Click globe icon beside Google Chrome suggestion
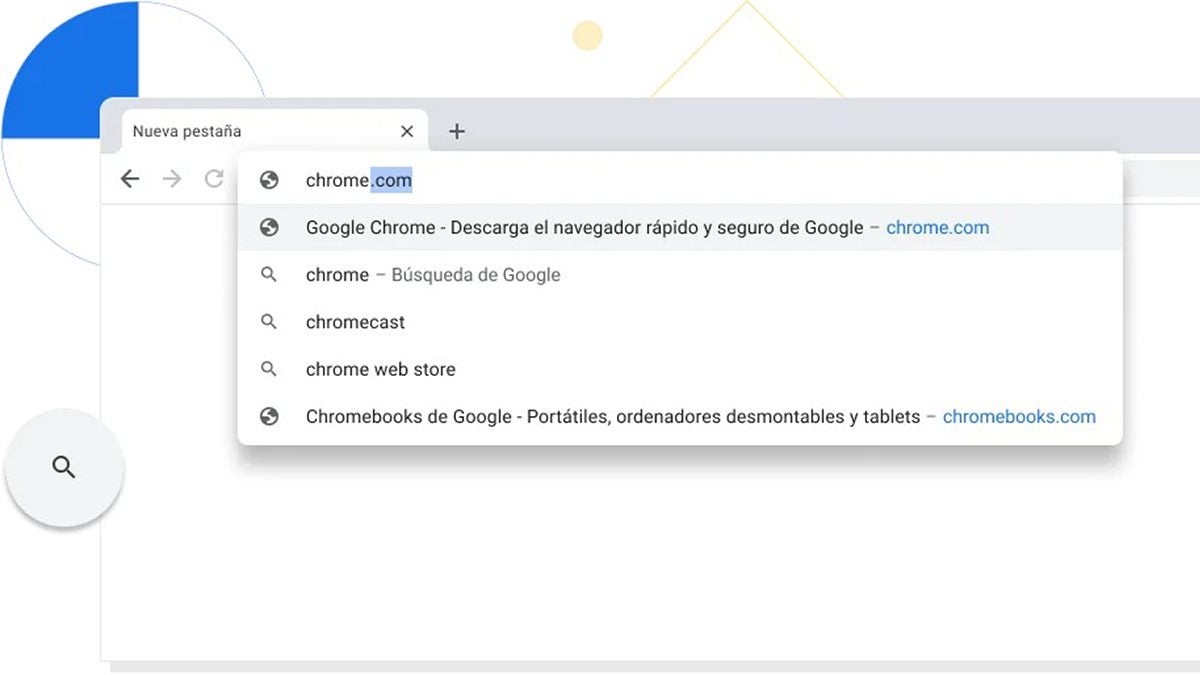The image size is (1200, 675). pyautogui.click(x=268, y=228)
